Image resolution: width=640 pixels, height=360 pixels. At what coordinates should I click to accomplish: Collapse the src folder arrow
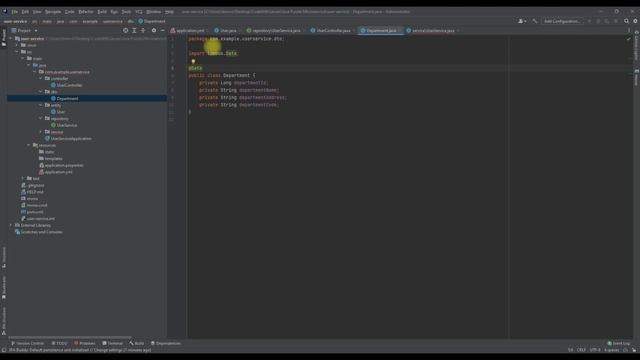[x=17, y=52]
